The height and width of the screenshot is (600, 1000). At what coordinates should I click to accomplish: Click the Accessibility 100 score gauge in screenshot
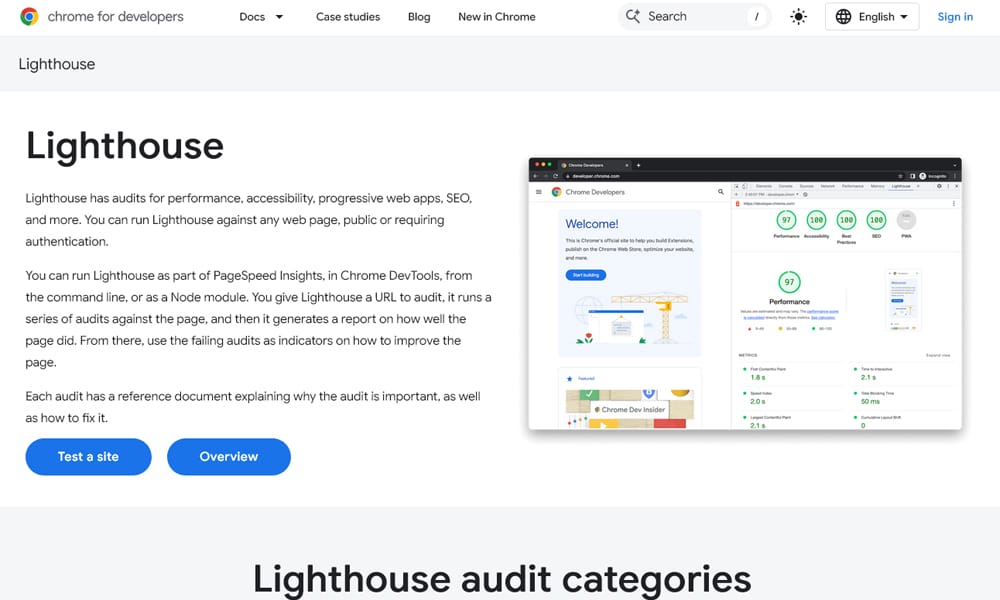coord(816,220)
